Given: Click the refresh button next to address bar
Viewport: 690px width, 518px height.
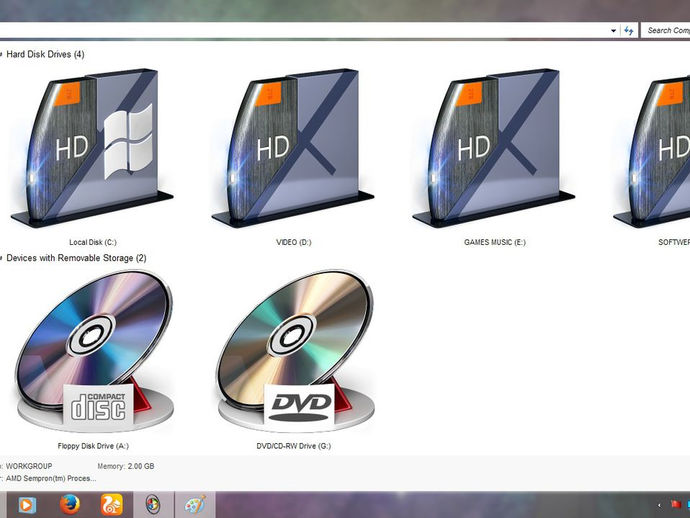Looking at the screenshot, I should pyautogui.click(x=628, y=31).
